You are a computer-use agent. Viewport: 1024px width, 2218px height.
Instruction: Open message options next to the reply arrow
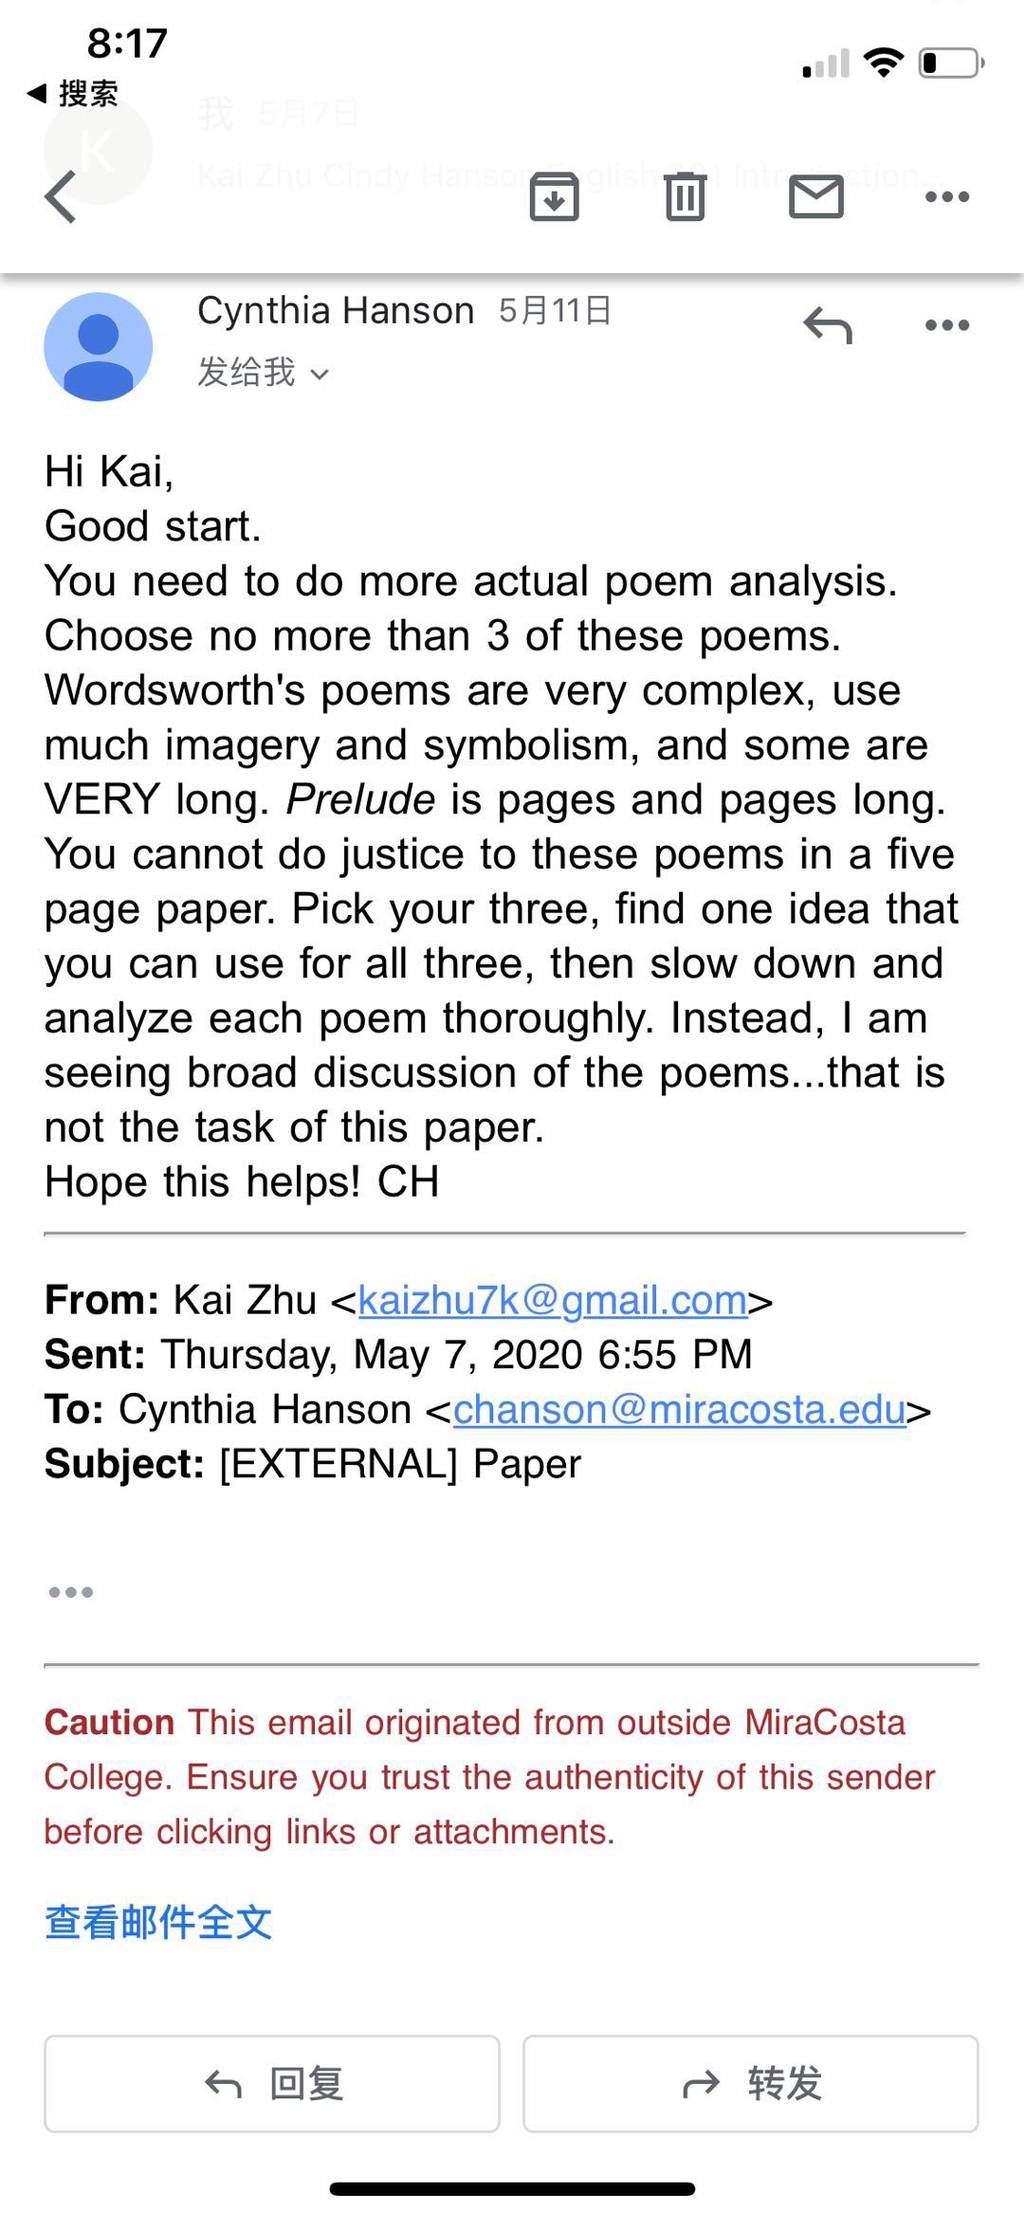(947, 325)
